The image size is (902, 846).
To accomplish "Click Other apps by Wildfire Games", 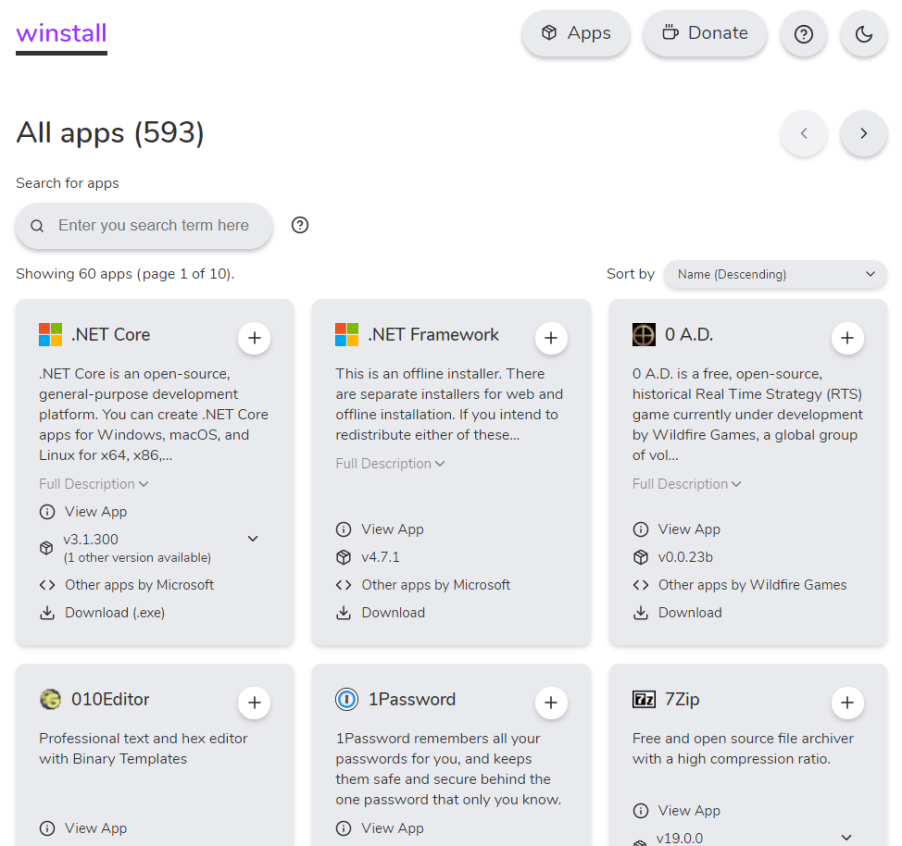I will 740,585.
